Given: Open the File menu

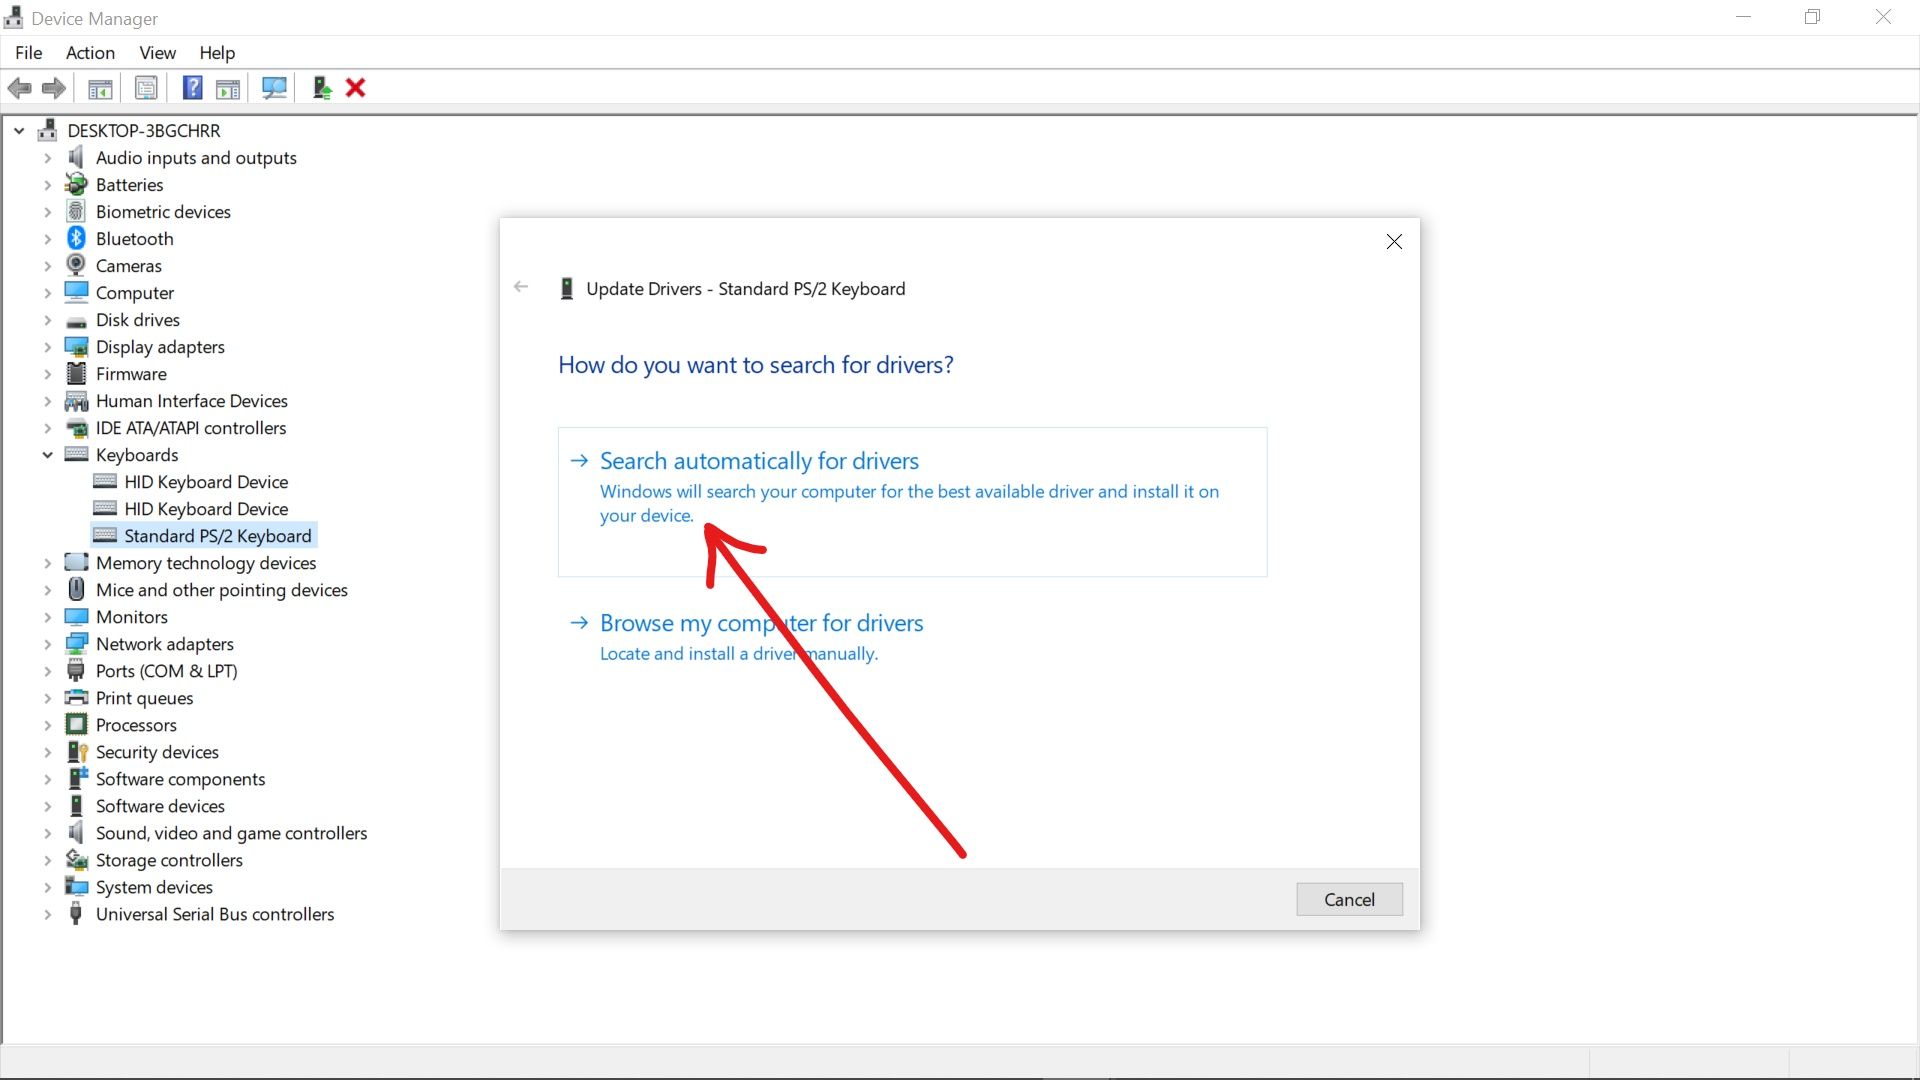Looking at the screenshot, I should tap(29, 52).
